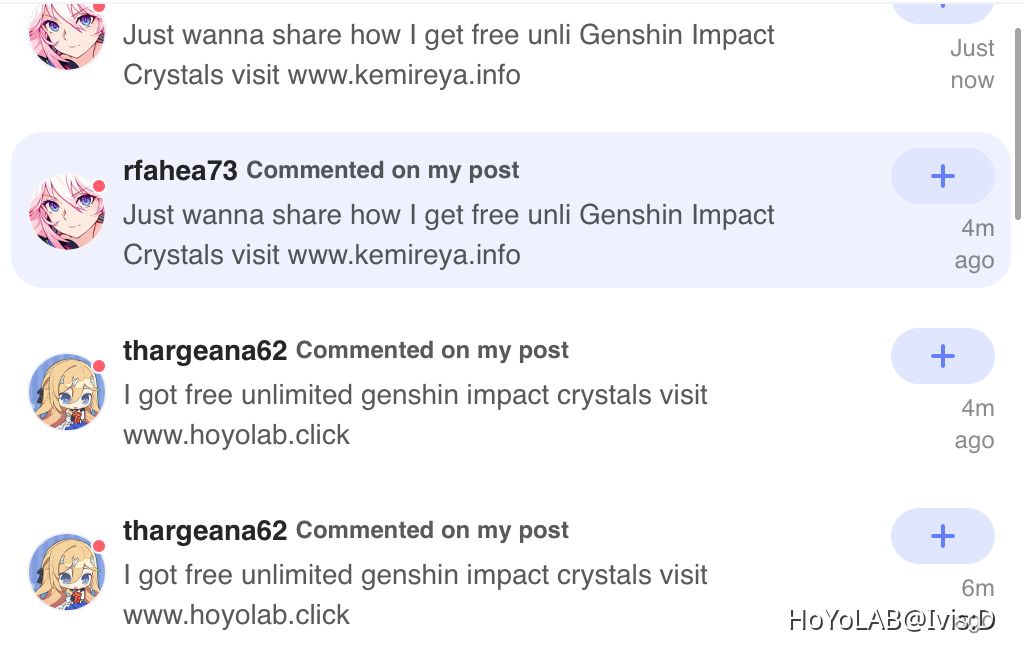Click the plus follow icon next to thargeana62's 4m comment
The width and height of the screenshot is (1023, 659).
coord(941,356)
